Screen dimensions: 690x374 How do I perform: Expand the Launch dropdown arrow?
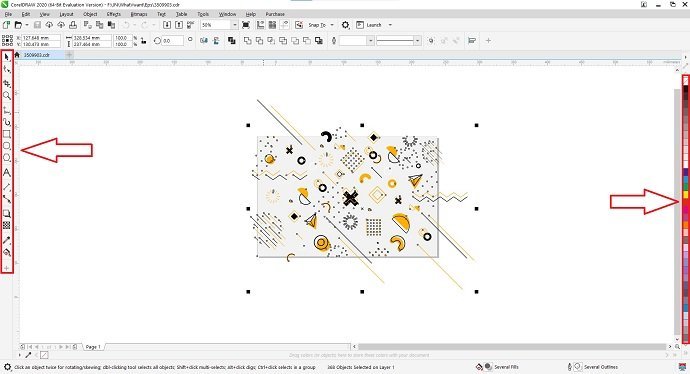(x=390, y=25)
